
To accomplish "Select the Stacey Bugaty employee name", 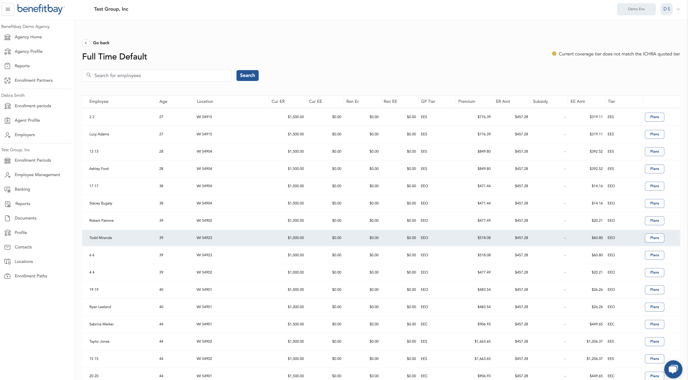I will click(101, 203).
